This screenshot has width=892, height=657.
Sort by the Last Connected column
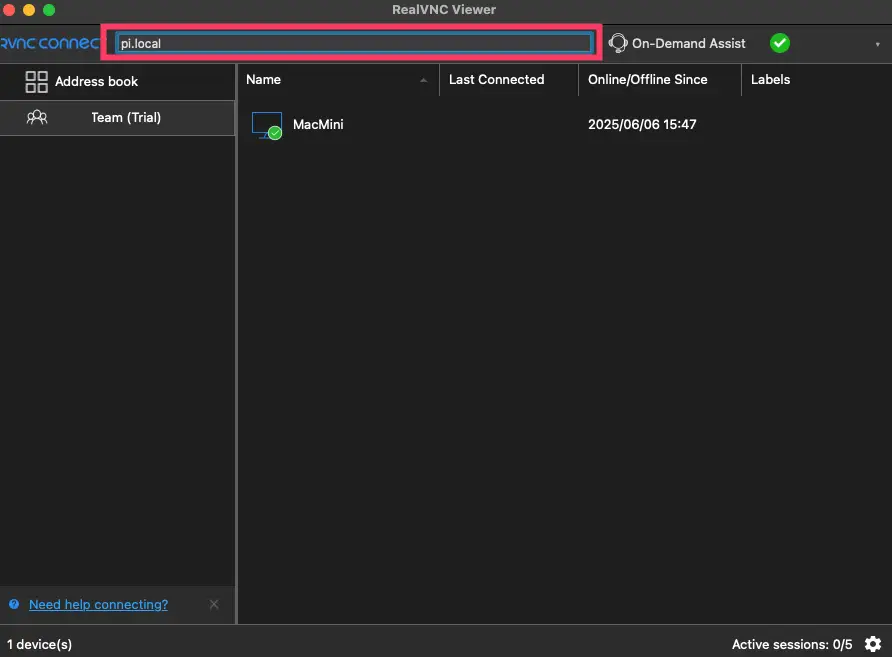(x=496, y=80)
